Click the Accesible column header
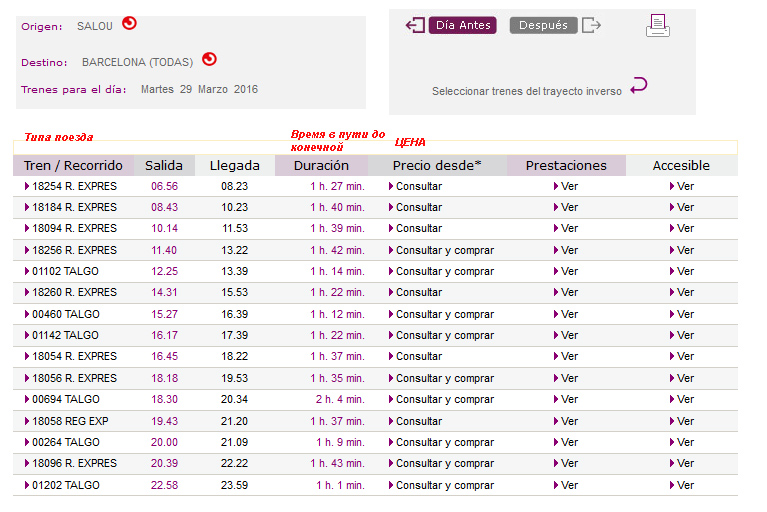This screenshot has width=767, height=512. pos(681,166)
